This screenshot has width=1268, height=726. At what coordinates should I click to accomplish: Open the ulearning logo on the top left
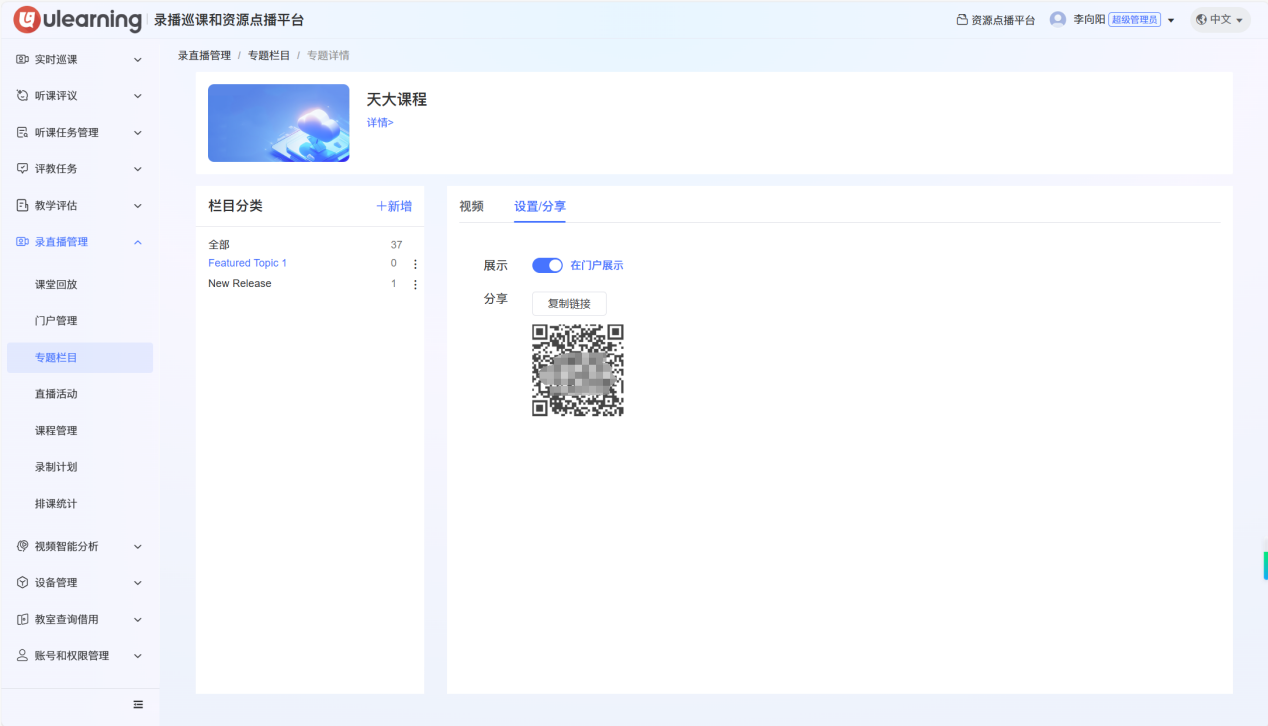tap(76, 19)
